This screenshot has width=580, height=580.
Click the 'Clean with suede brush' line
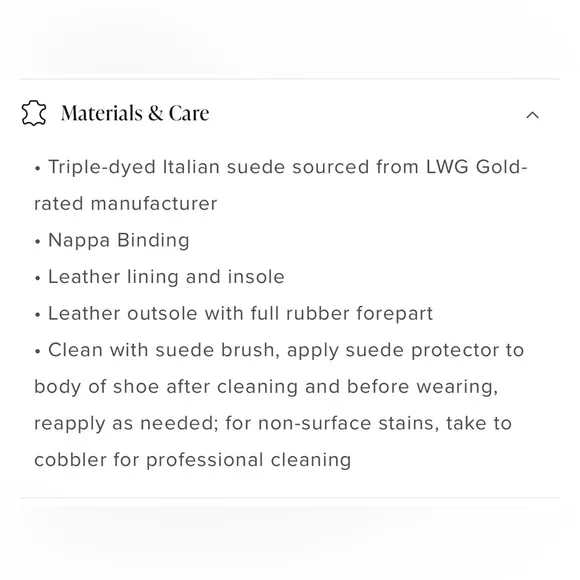(x=279, y=350)
